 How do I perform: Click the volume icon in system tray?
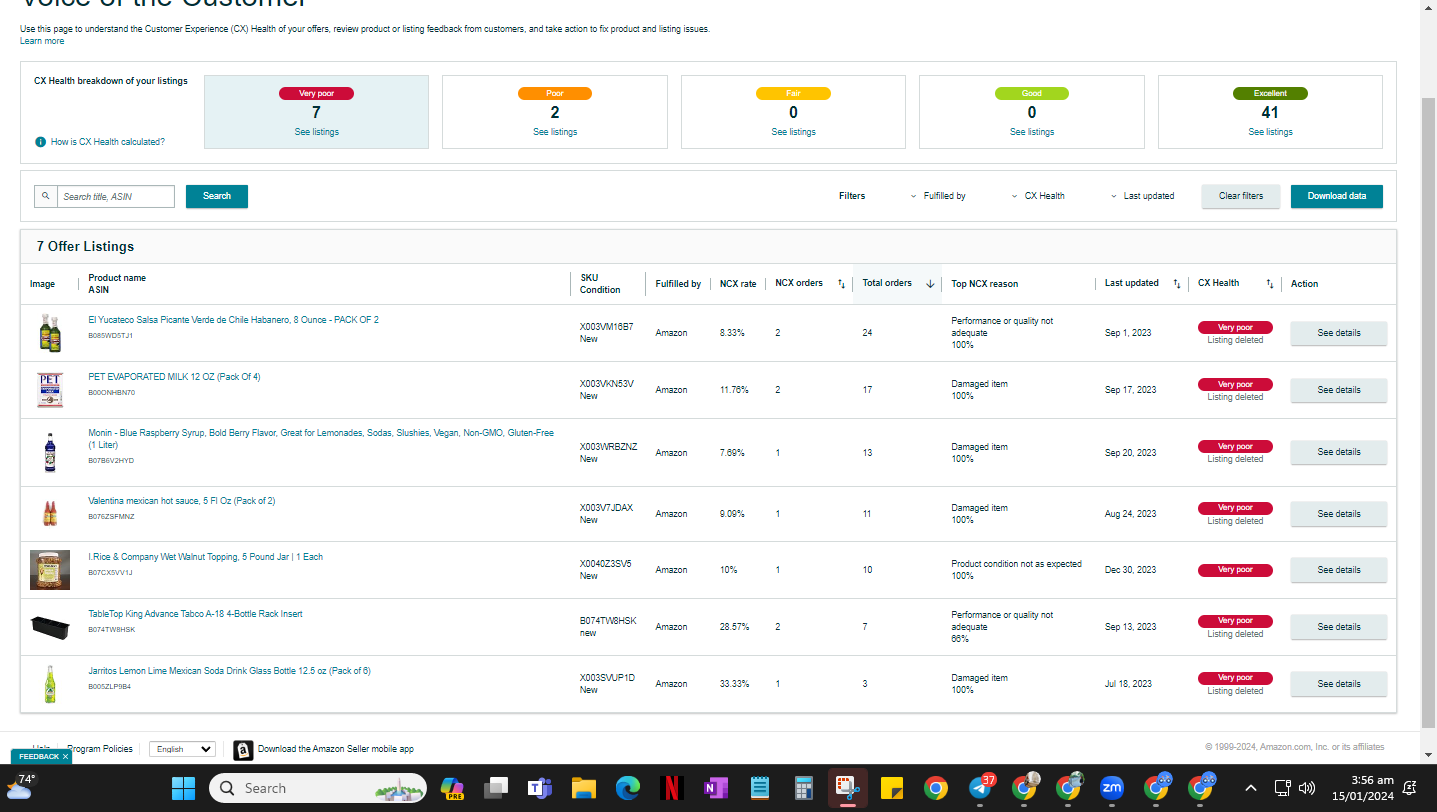[1306, 788]
